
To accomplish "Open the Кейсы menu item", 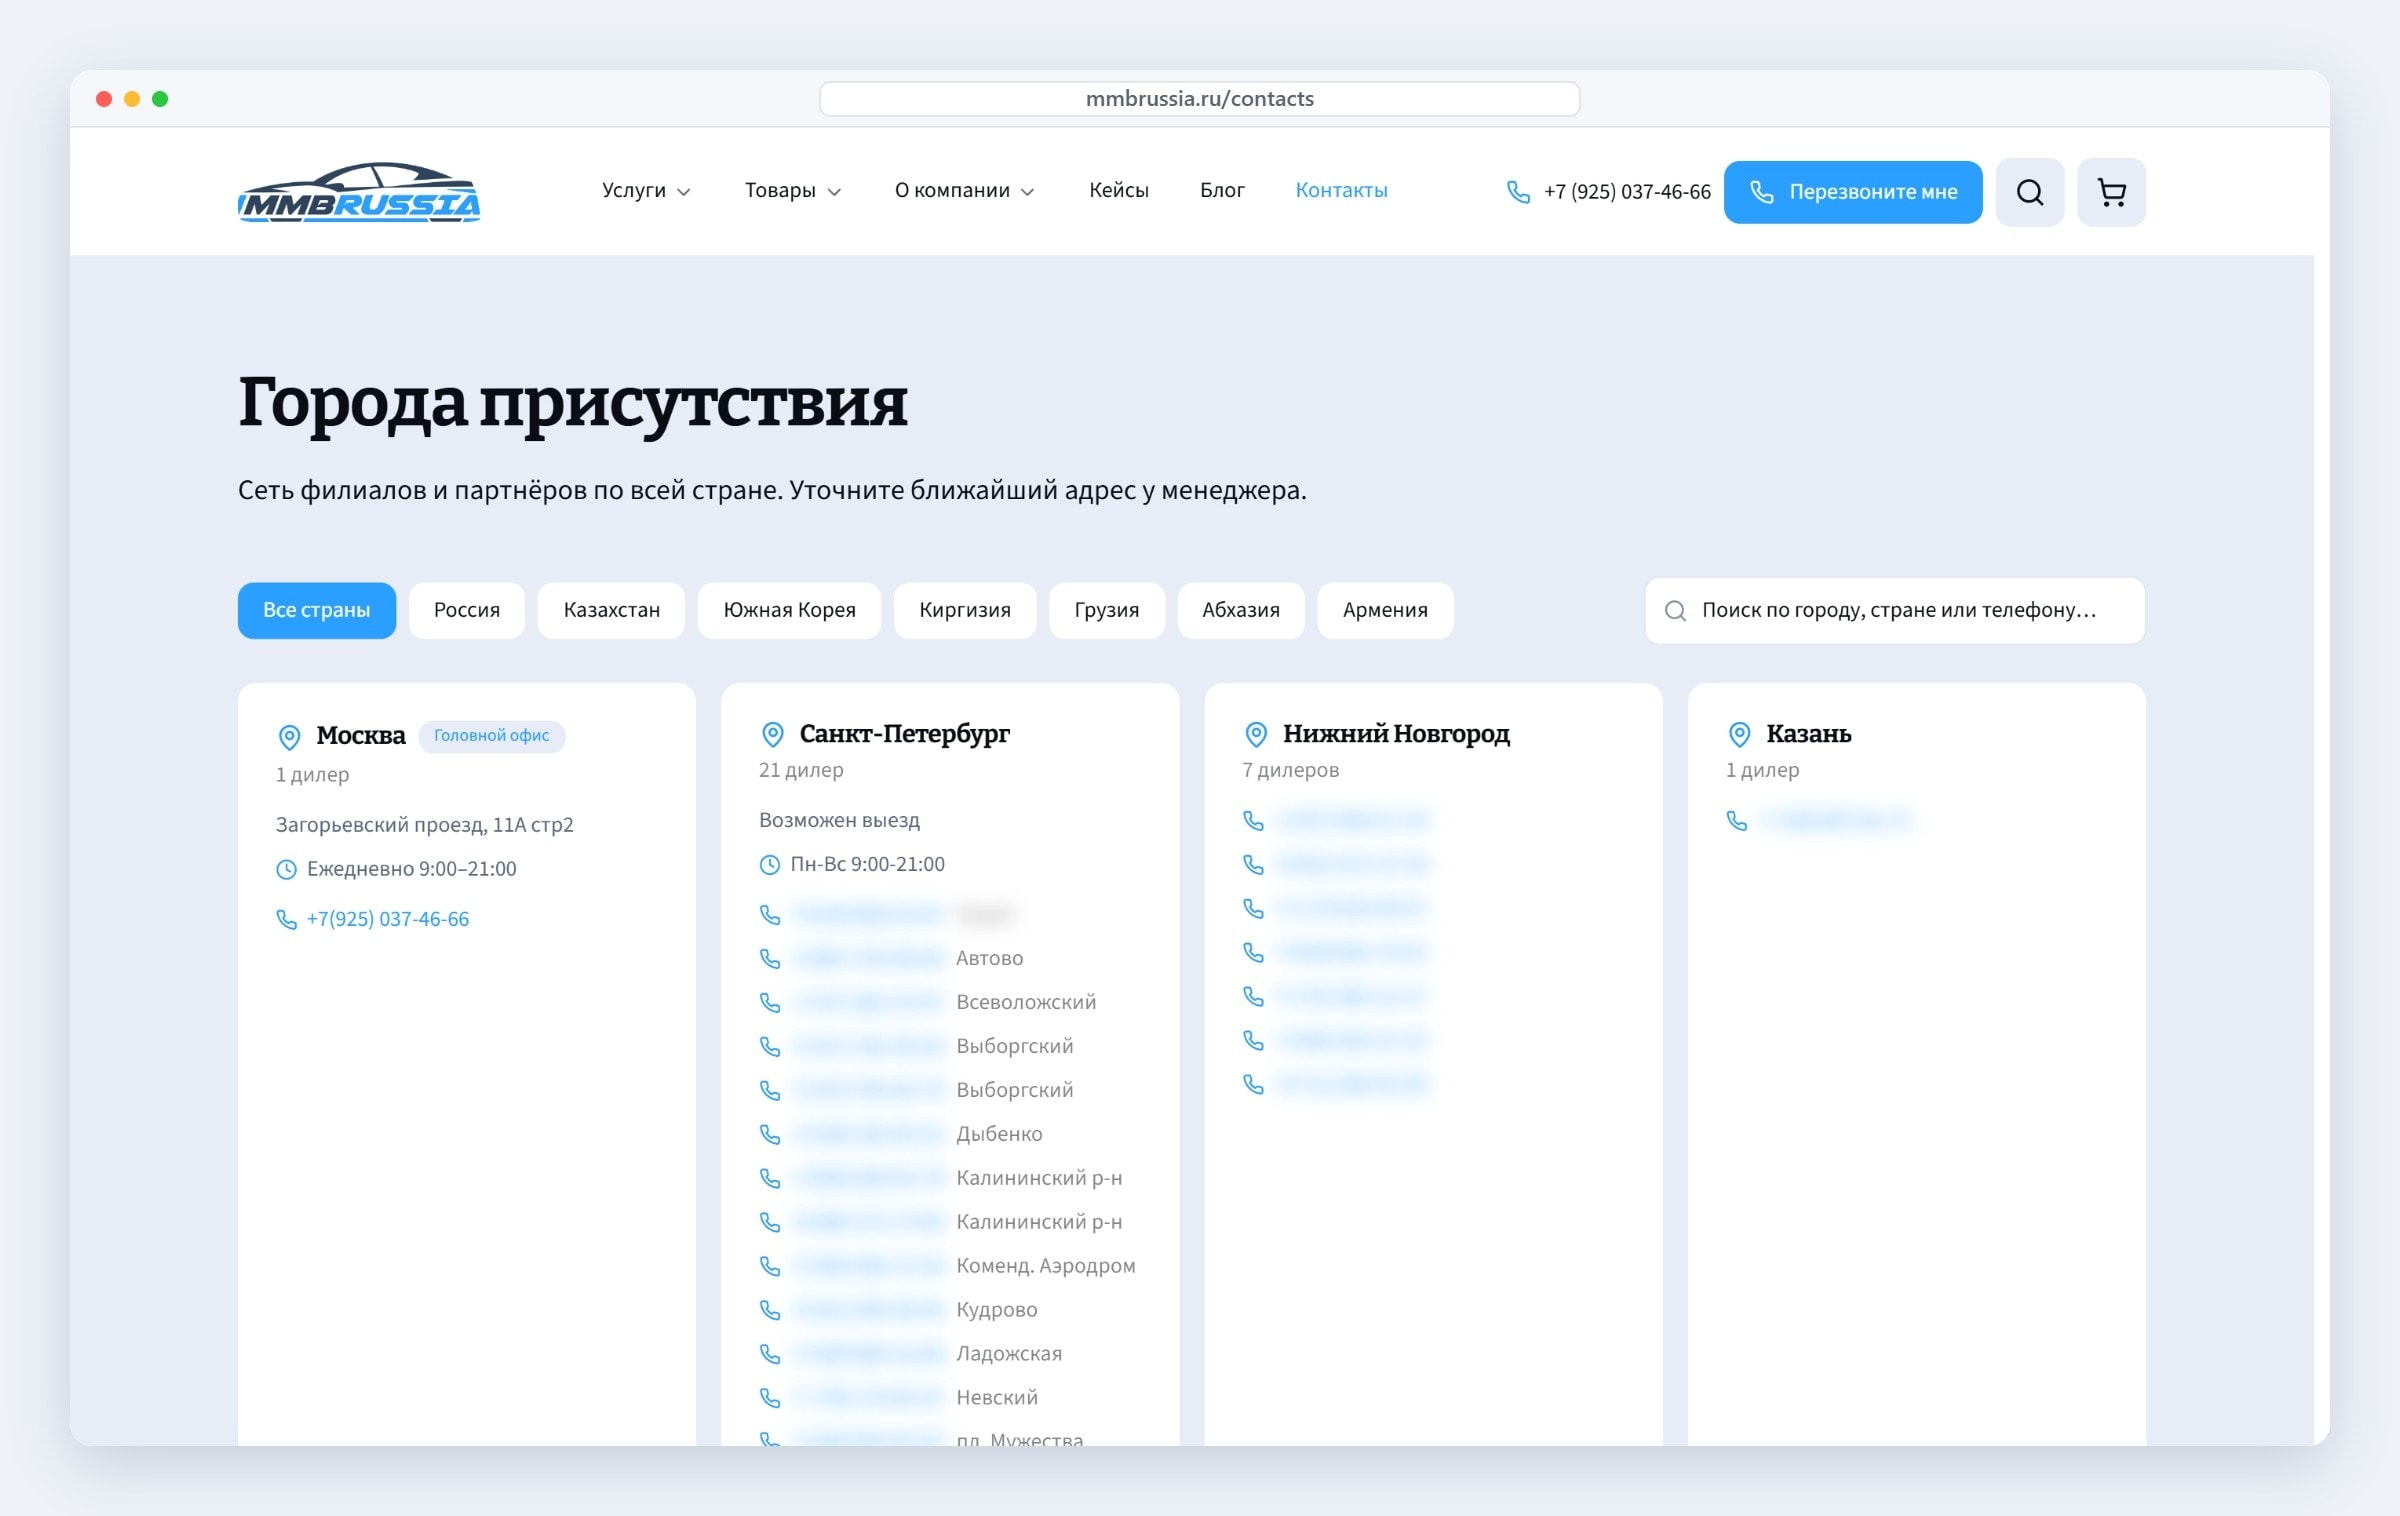I will [1119, 191].
